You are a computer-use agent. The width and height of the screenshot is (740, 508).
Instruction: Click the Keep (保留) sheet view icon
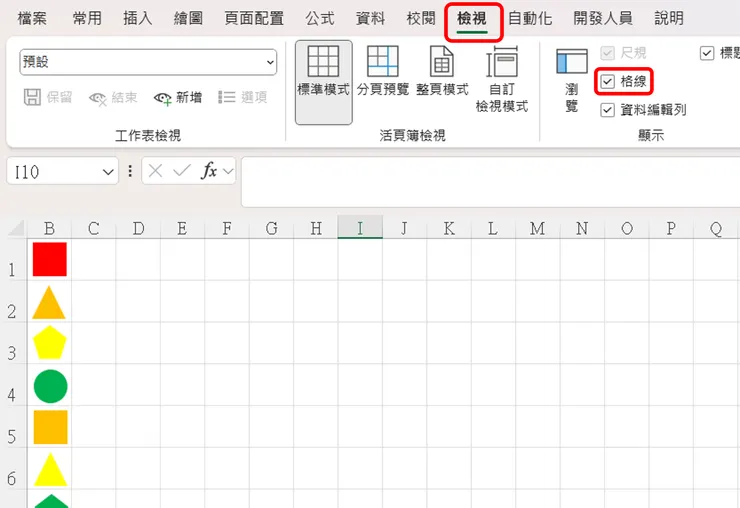pos(32,97)
